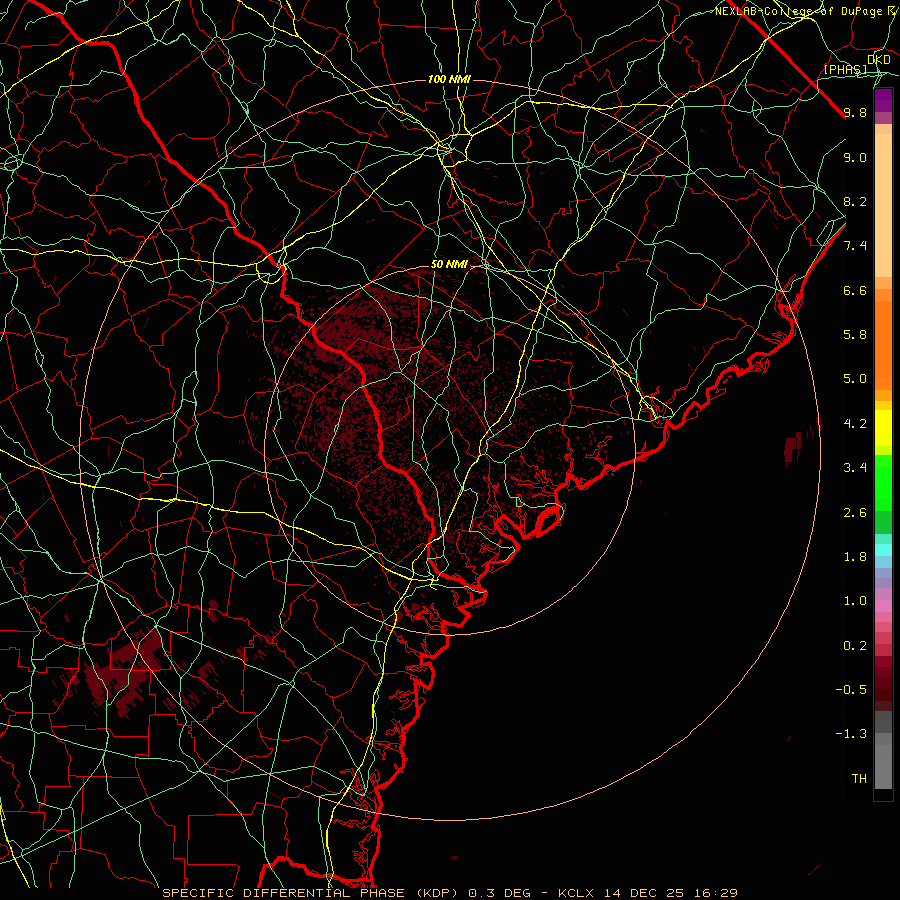The width and height of the screenshot is (900, 900).
Task: Click the purple top segment of the color bar
Action: [x=883, y=101]
